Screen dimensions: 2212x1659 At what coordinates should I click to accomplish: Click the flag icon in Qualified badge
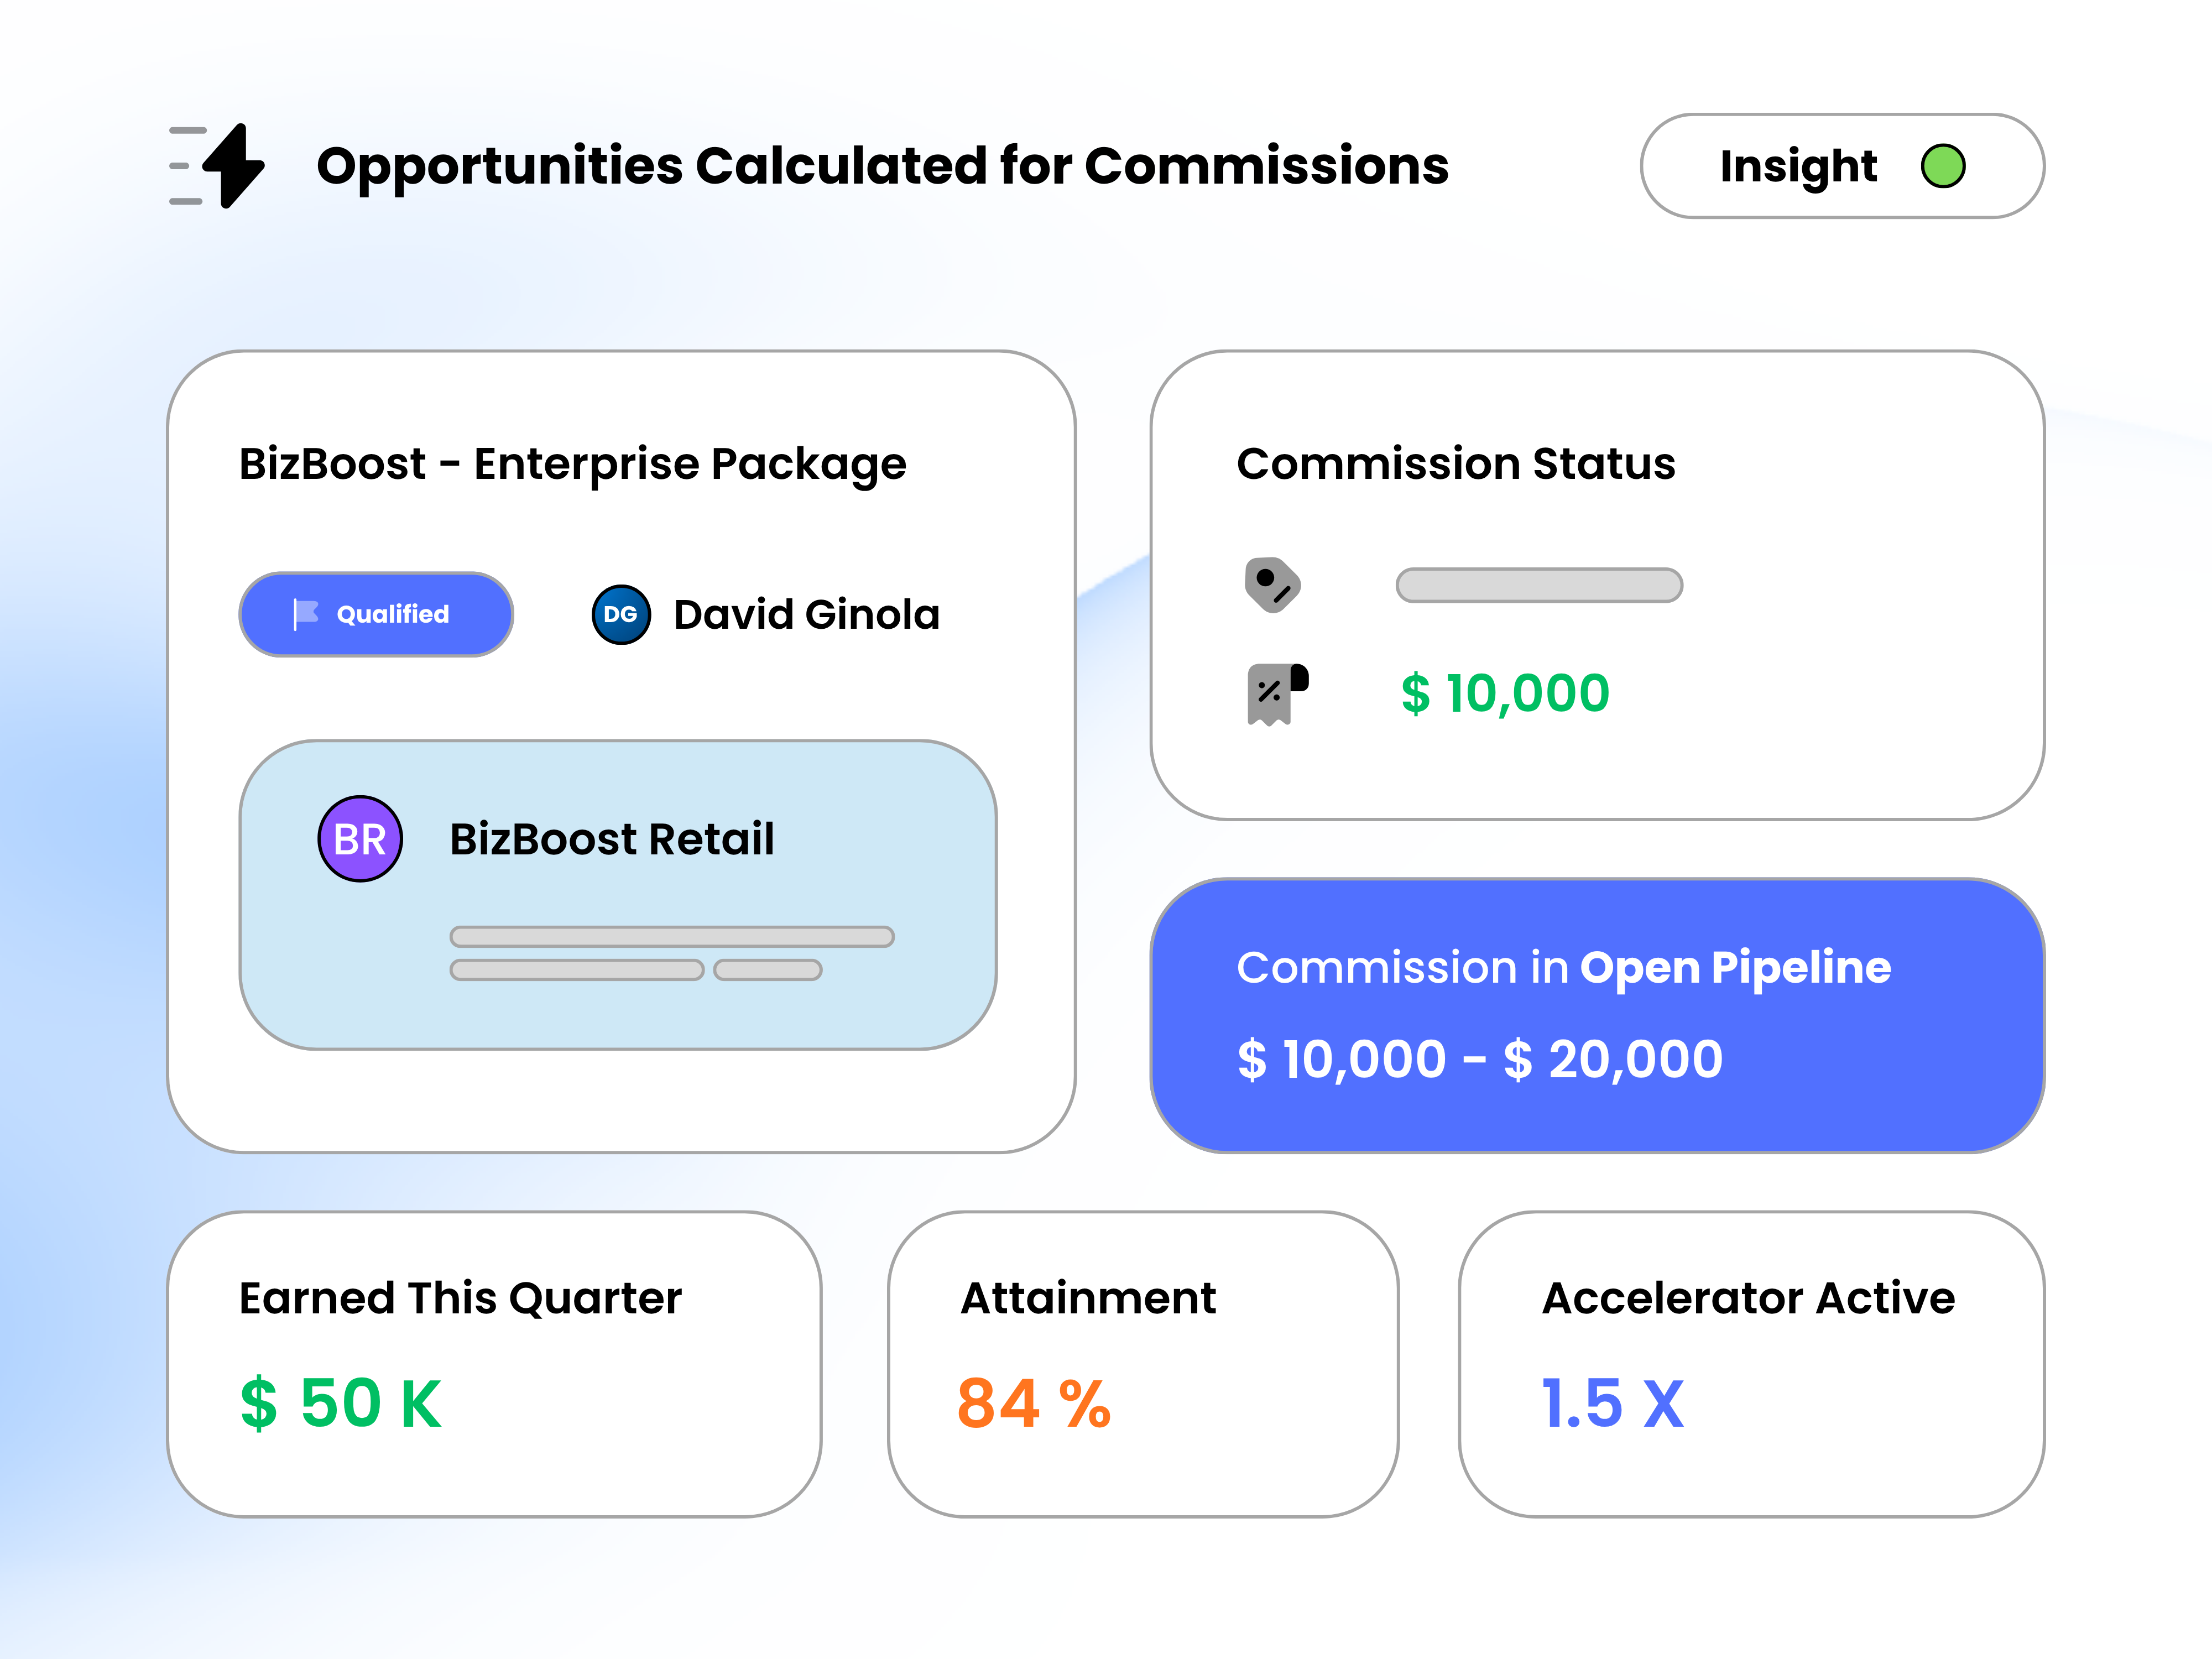point(305,614)
